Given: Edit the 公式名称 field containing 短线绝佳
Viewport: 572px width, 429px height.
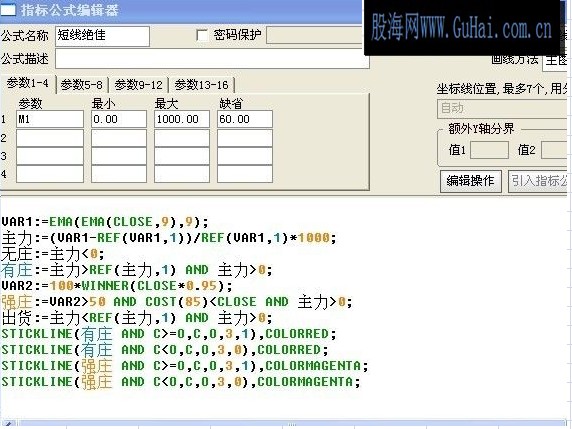Looking at the screenshot, I should point(103,36).
